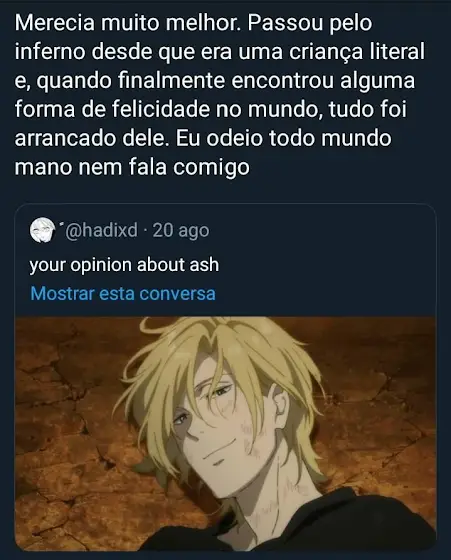Click the phrase 'criança literal' in the tweet

click(x=357, y=52)
